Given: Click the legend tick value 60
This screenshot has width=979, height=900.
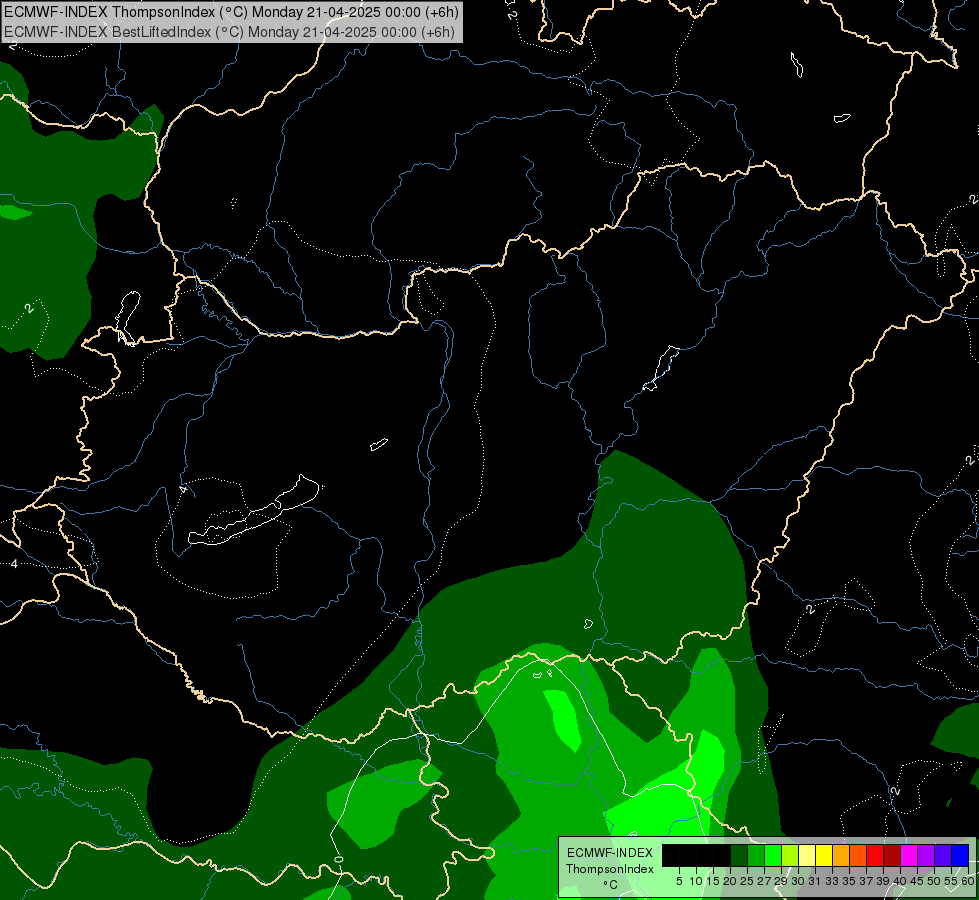Looking at the screenshot, I should tap(968, 881).
